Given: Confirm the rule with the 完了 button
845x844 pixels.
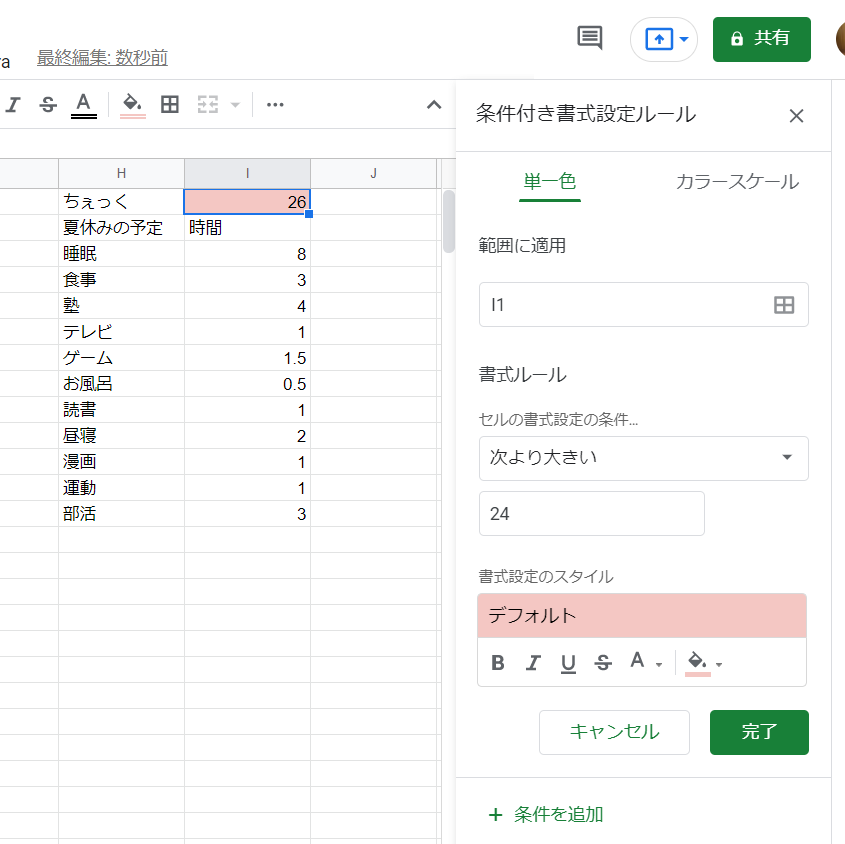Looking at the screenshot, I should tap(759, 732).
